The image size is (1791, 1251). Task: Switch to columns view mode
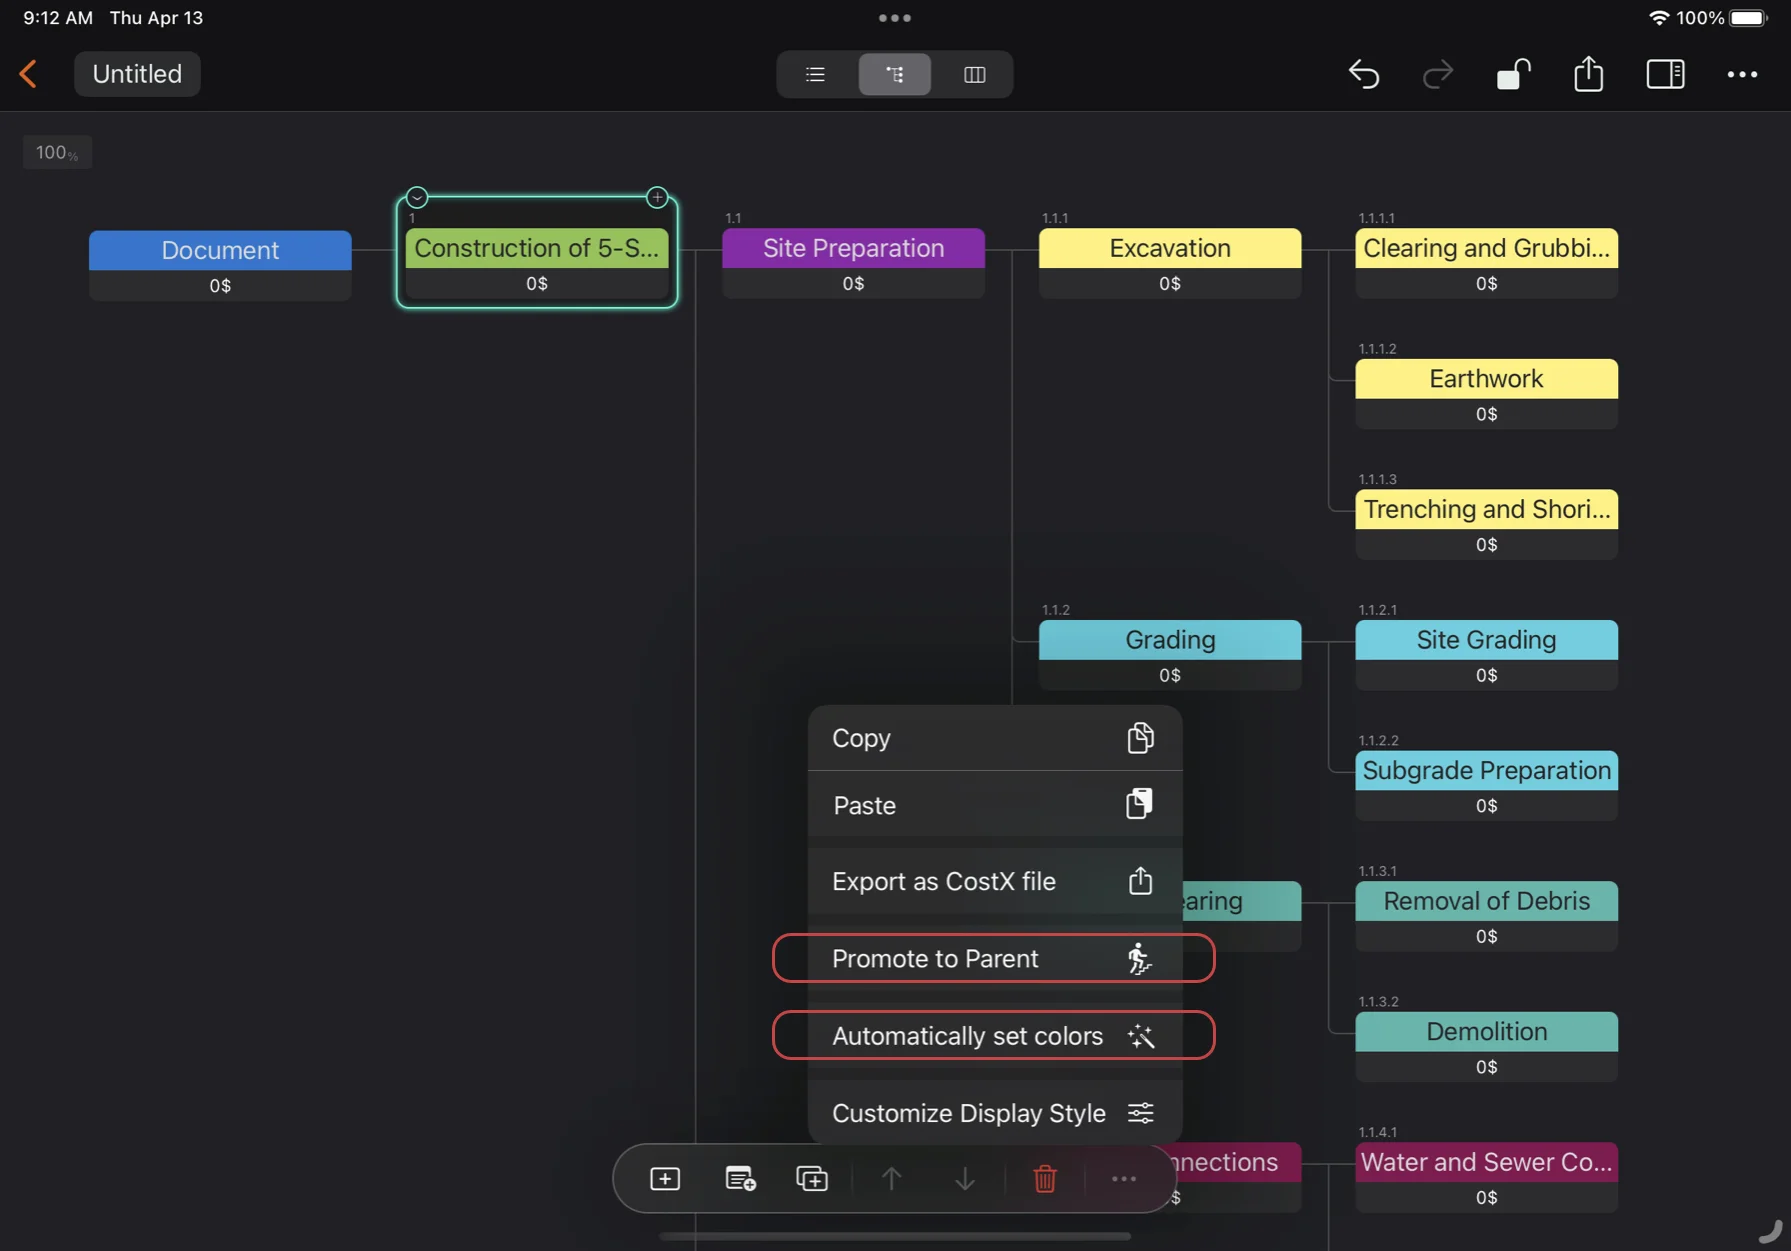pos(974,75)
